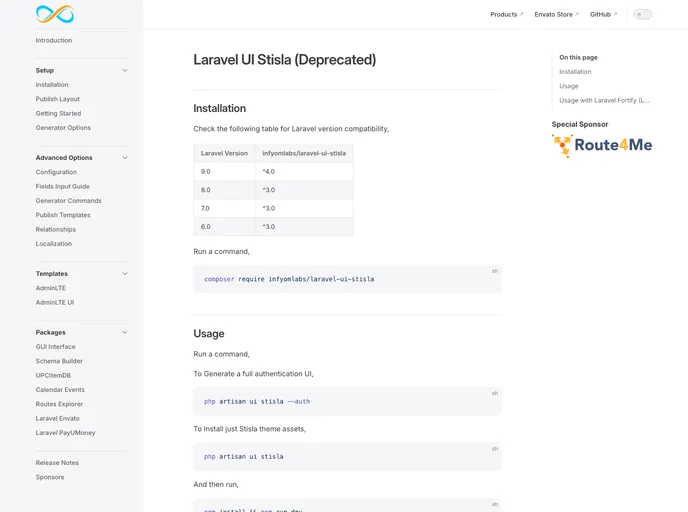
Task: Open the Envato Store link
Action: 556,14
